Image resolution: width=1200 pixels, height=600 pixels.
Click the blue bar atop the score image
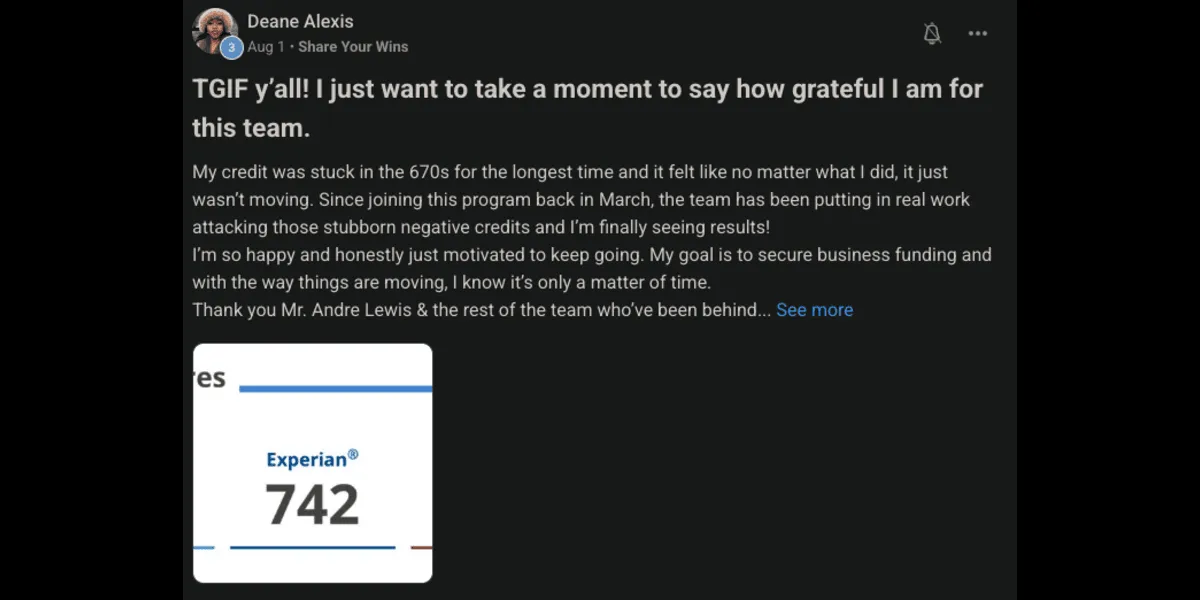tap(335, 389)
